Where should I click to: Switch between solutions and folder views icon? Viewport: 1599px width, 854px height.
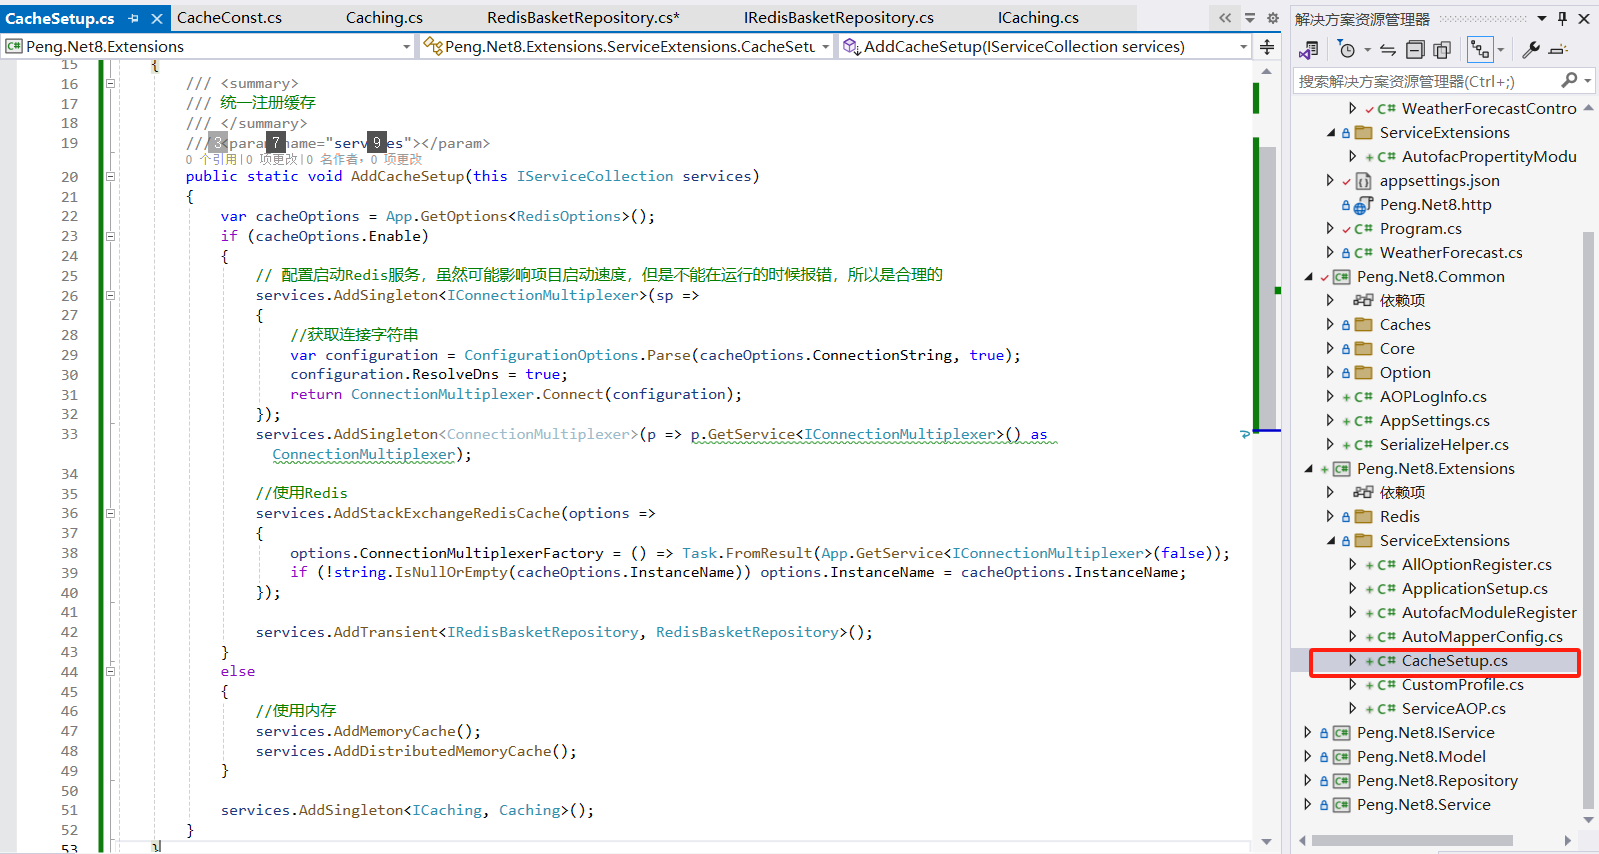[1308, 49]
